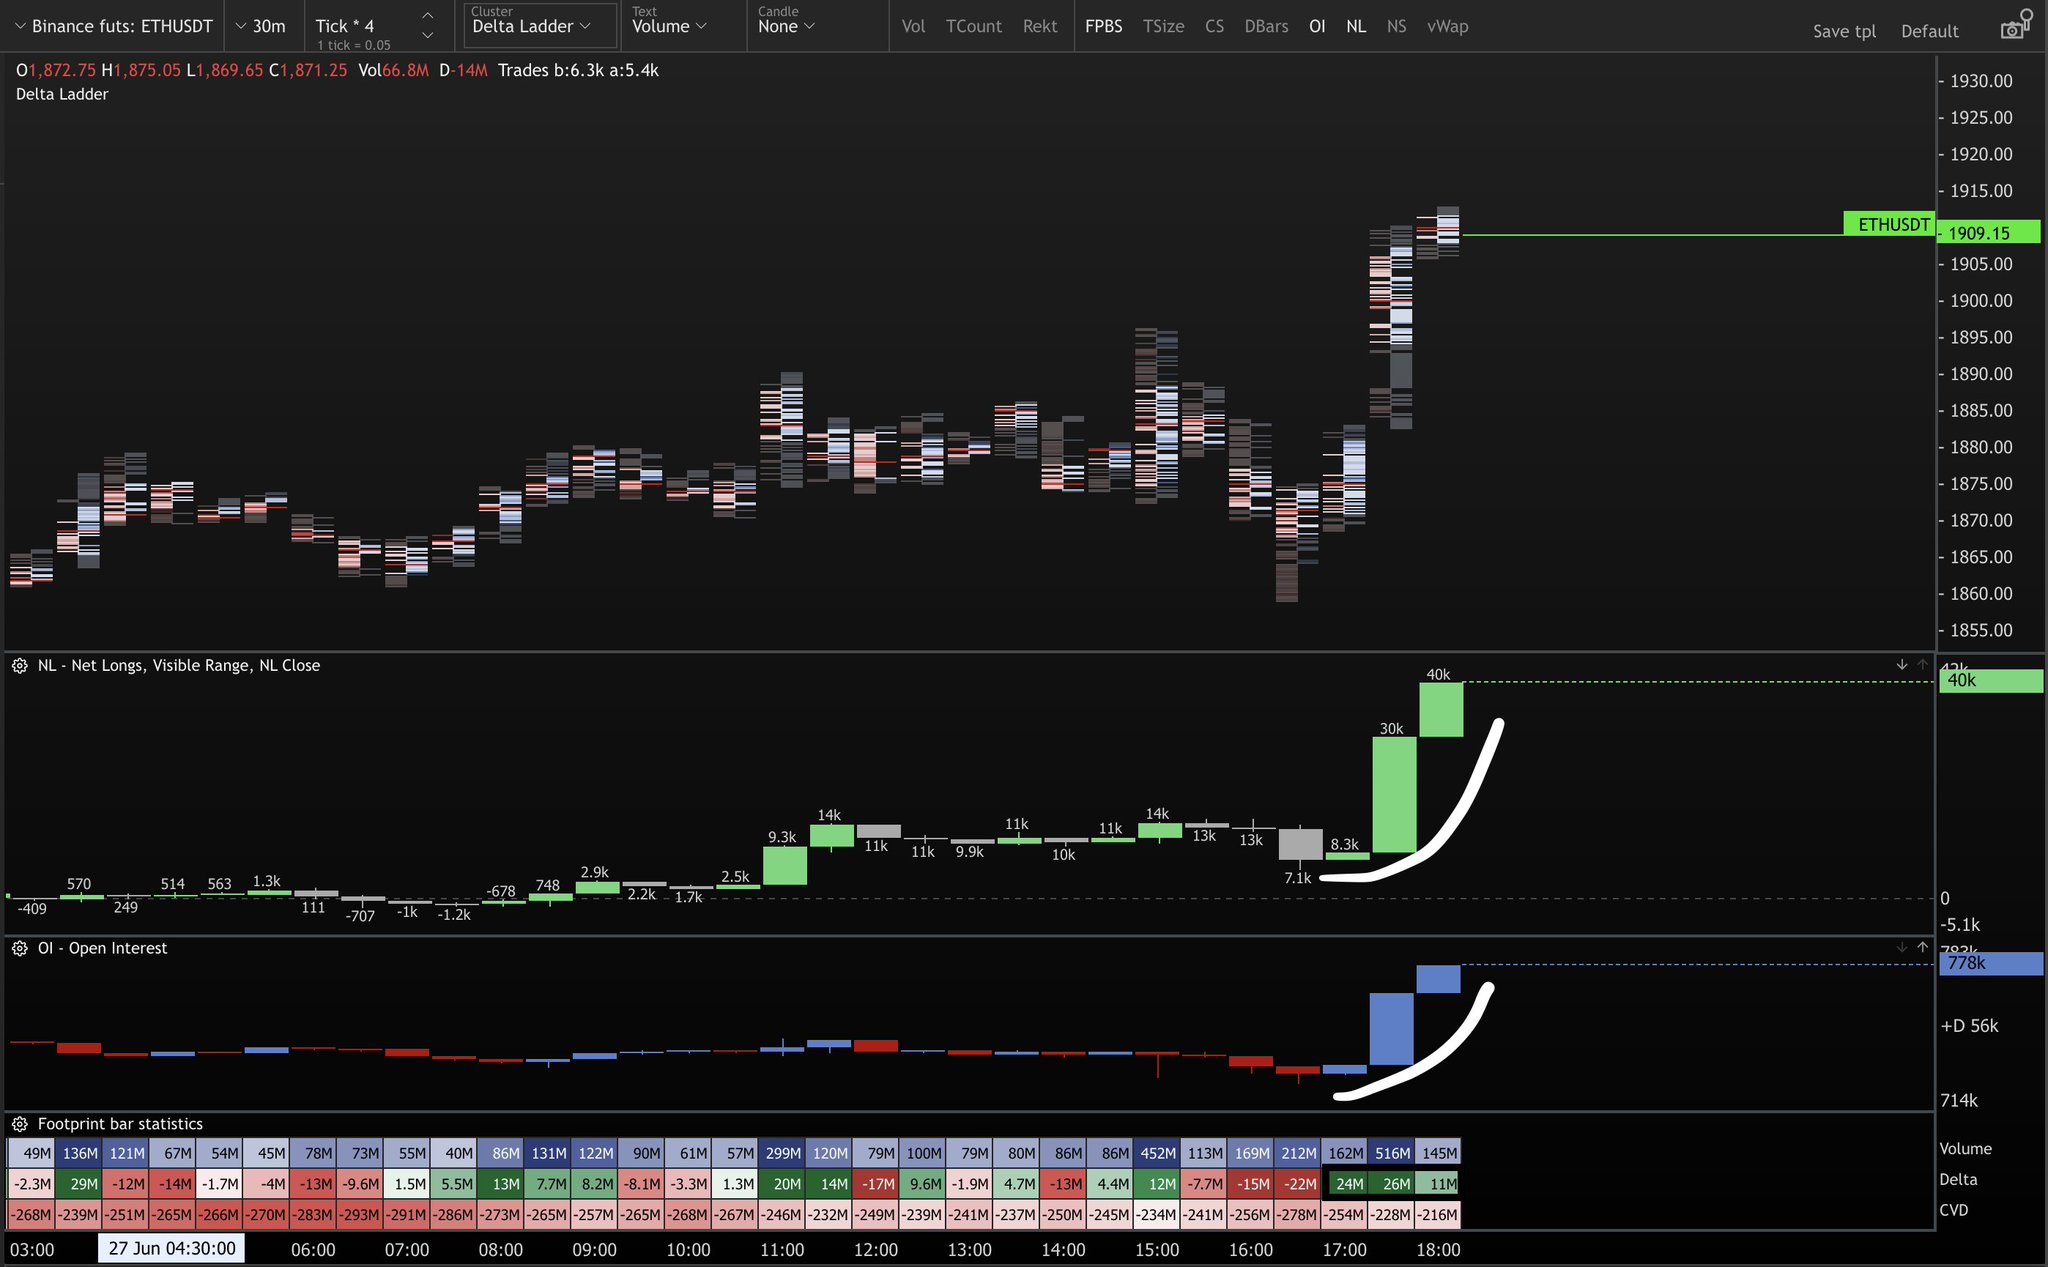The width and height of the screenshot is (2048, 1267).
Task: Toggle the NL indicator
Action: (x=1356, y=26)
